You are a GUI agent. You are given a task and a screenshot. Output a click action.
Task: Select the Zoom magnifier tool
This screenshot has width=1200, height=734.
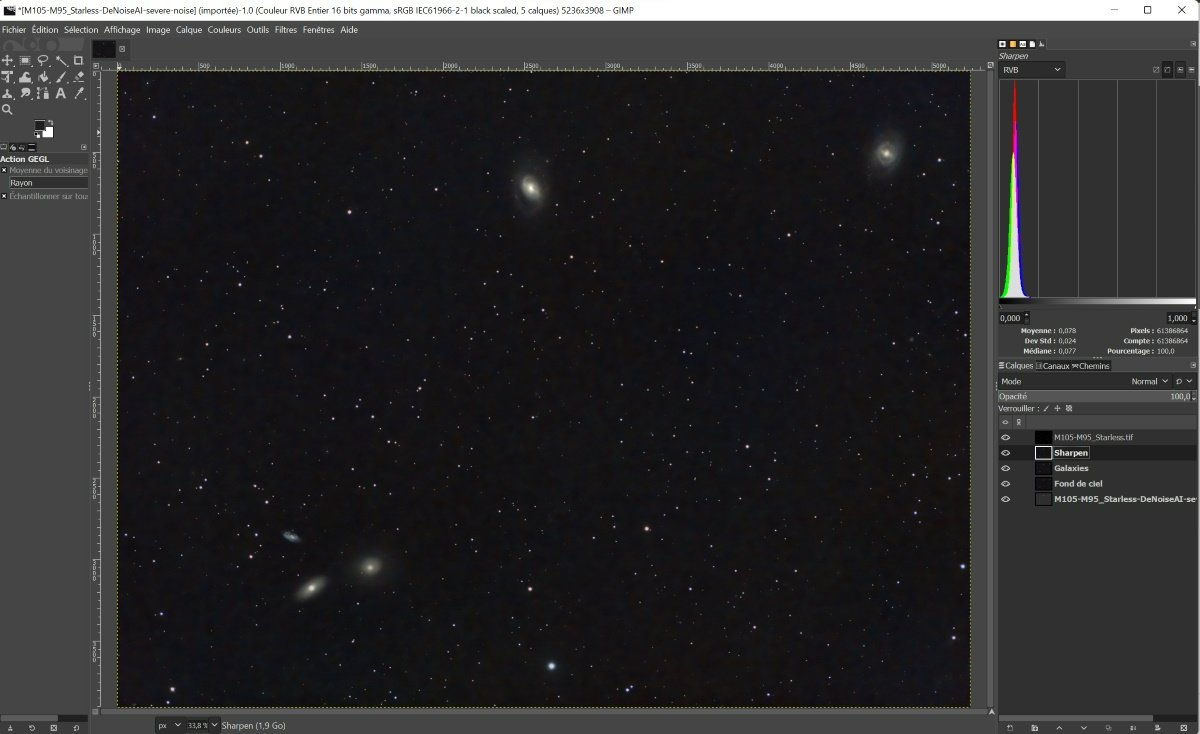(7, 109)
